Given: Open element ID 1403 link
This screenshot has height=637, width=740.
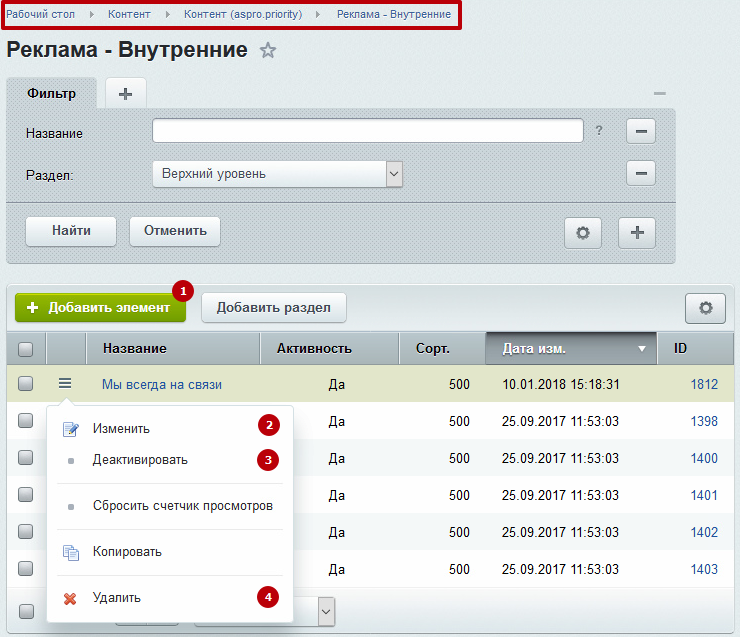Looking at the screenshot, I should click(x=704, y=569).
